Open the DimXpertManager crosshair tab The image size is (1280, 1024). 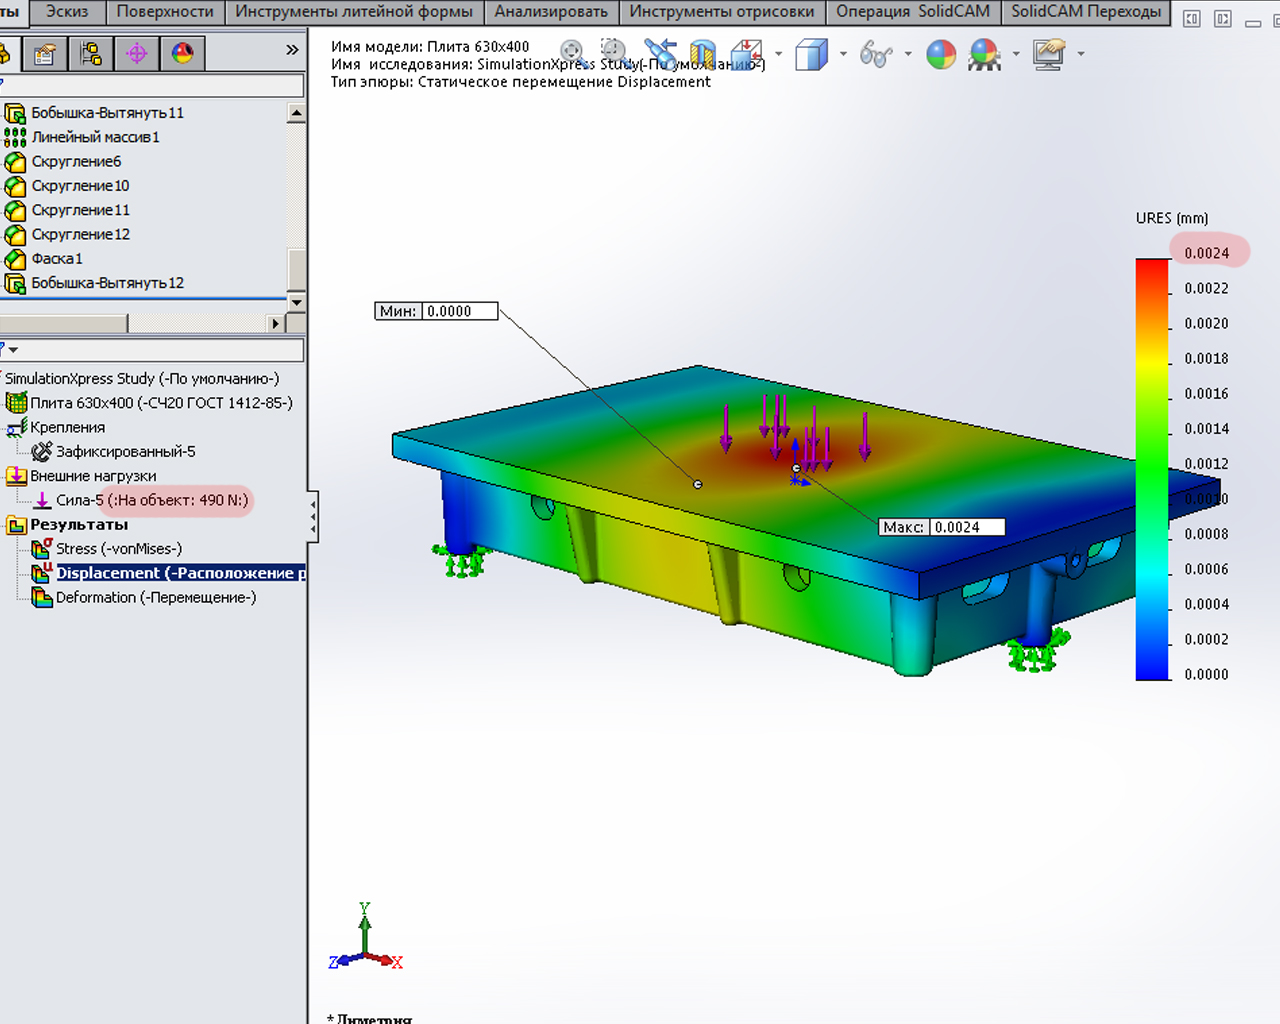pos(137,53)
